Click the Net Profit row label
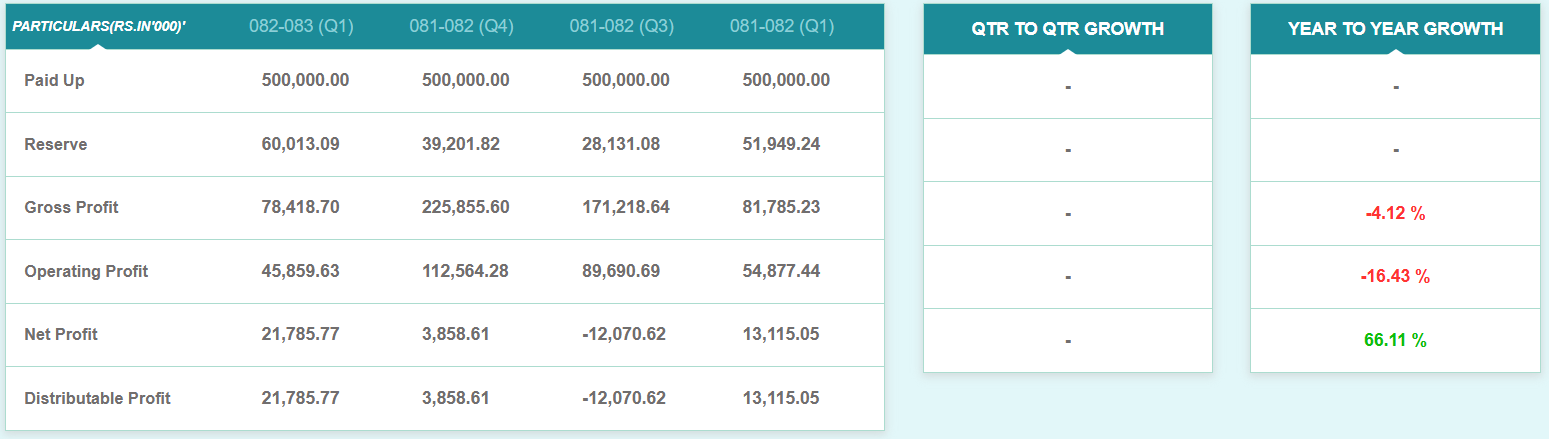This screenshot has height=439, width=1549. click(x=61, y=335)
